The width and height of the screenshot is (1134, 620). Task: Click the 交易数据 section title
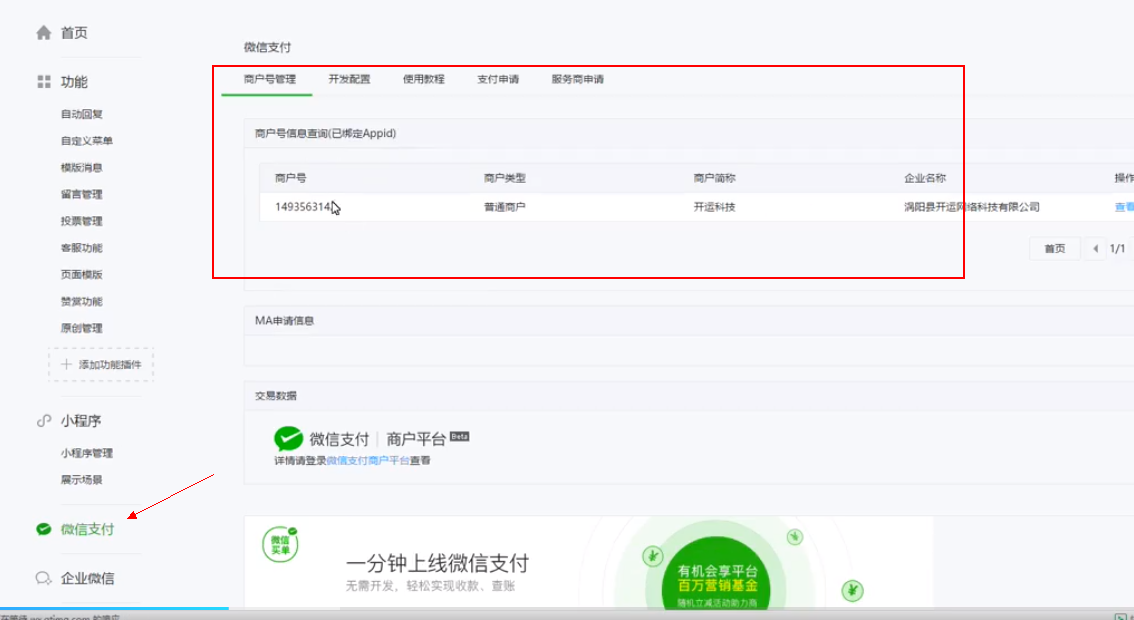pyautogui.click(x=276, y=396)
